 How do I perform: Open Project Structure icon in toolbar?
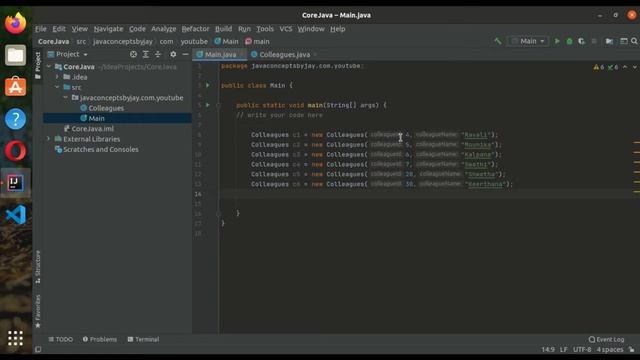point(609,41)
